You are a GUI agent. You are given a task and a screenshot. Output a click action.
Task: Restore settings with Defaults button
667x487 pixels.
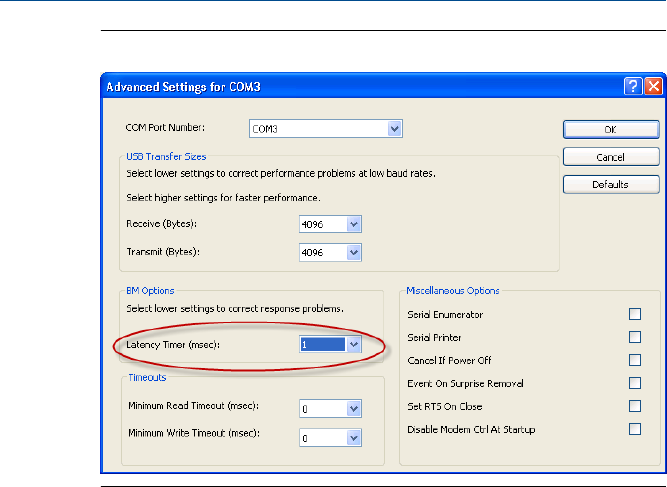(x=610, y=184)
